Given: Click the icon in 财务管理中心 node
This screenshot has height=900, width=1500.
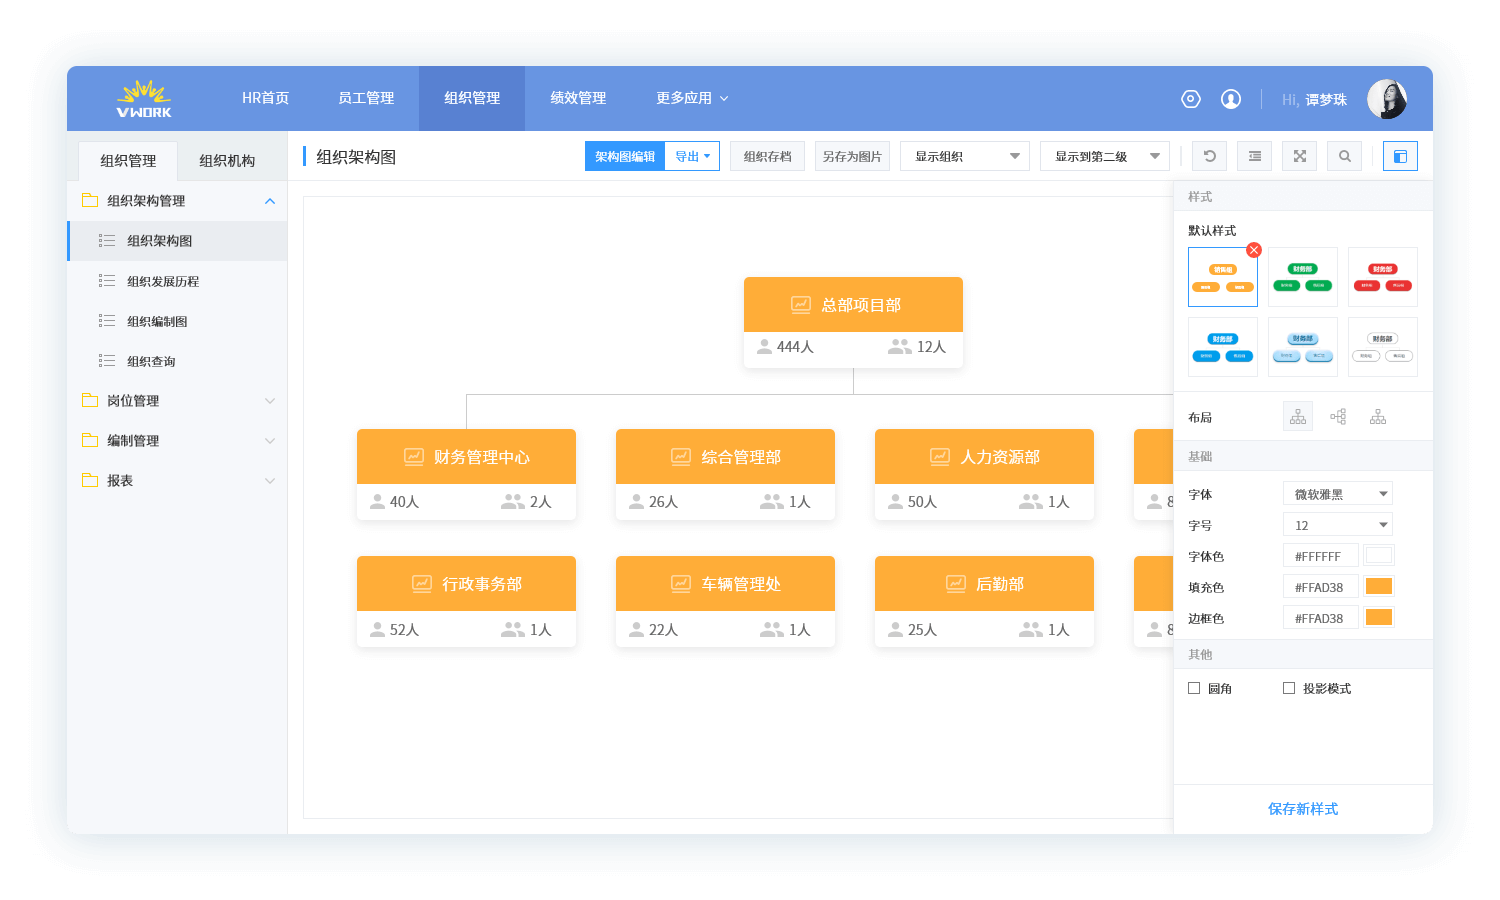Looking at the screenshot, I should pos(414,457).
